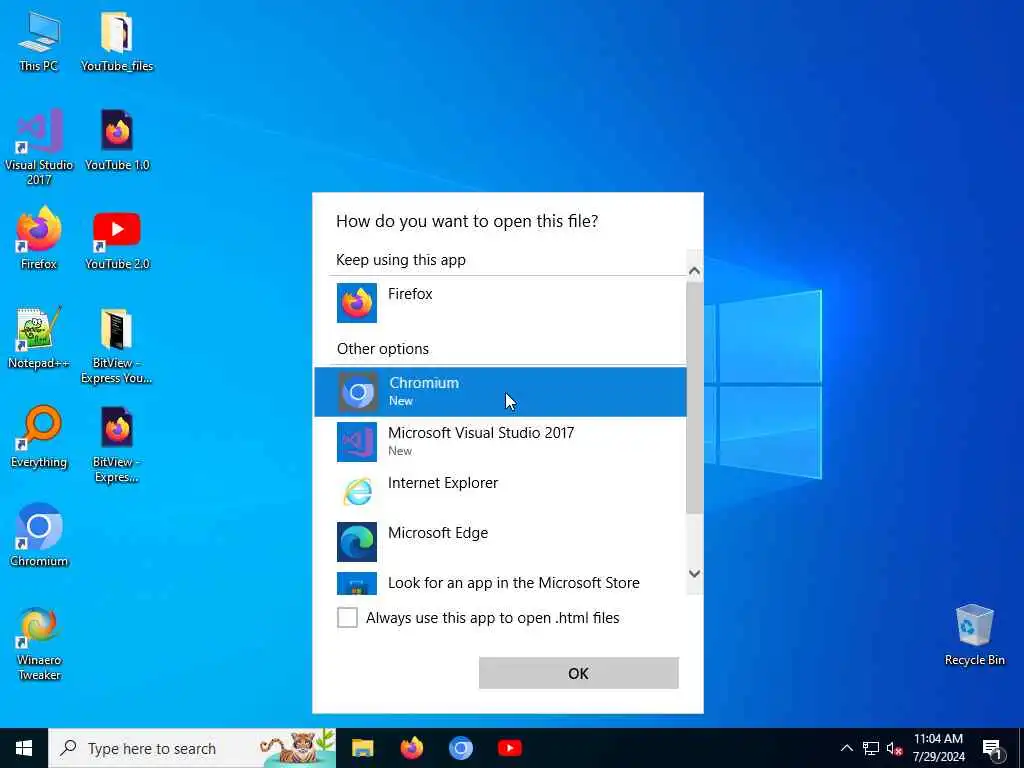Viewport: 1024px width, 768px height.
Task: Click scroll up arrow in app list
Action: pyautogui.click(x=695, y=270)
